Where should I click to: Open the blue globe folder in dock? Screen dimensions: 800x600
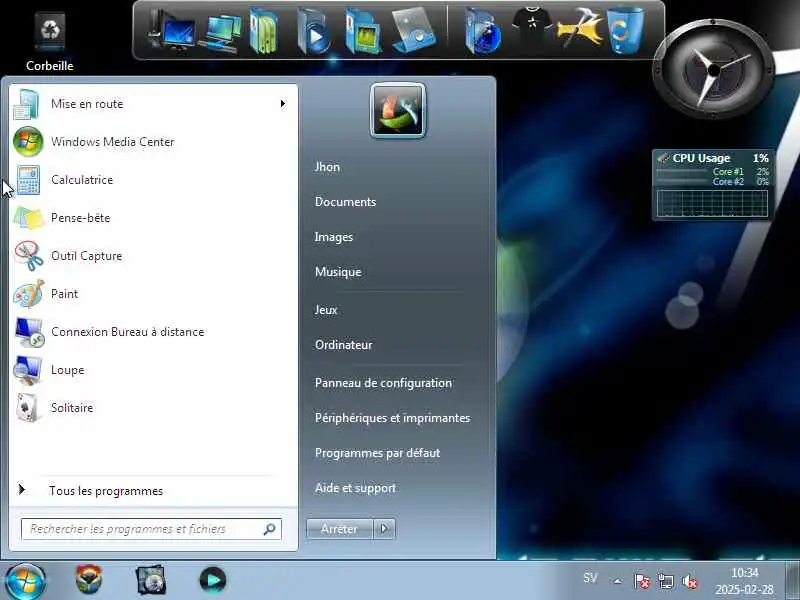482,32
